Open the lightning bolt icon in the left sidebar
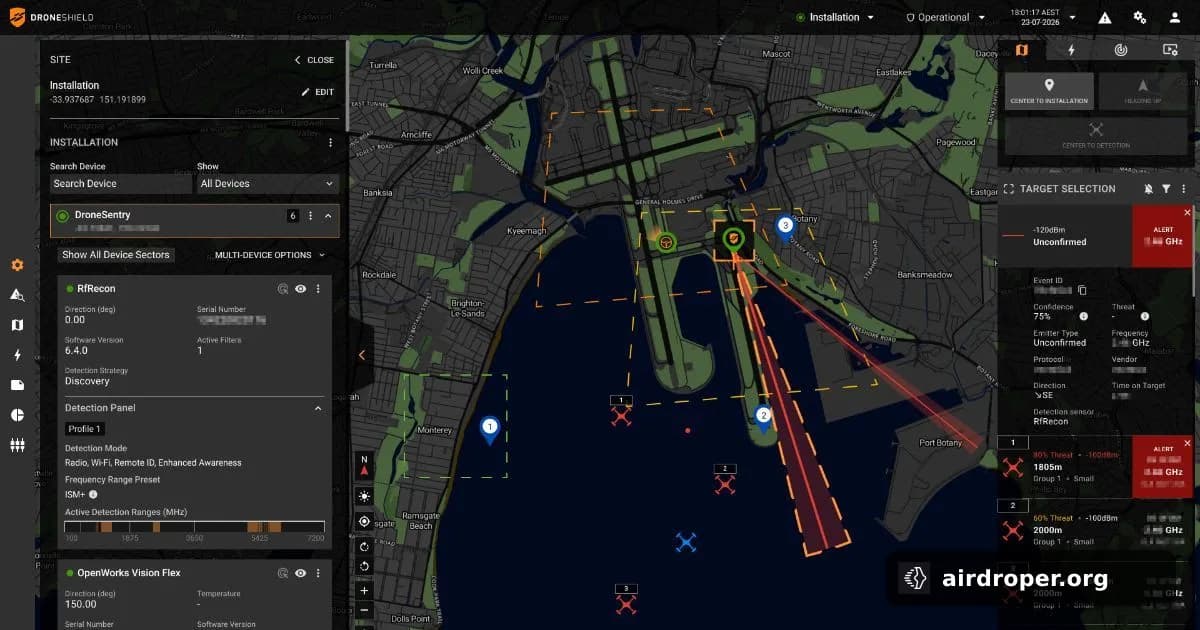Screen dimensions: 1200x630 (17, 355)
